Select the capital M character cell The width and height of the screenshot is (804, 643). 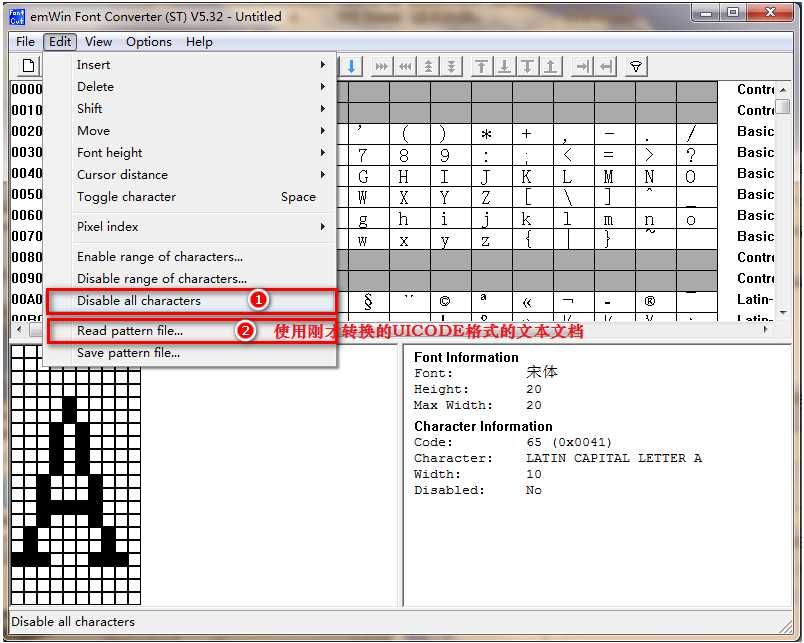click(615, 177)
